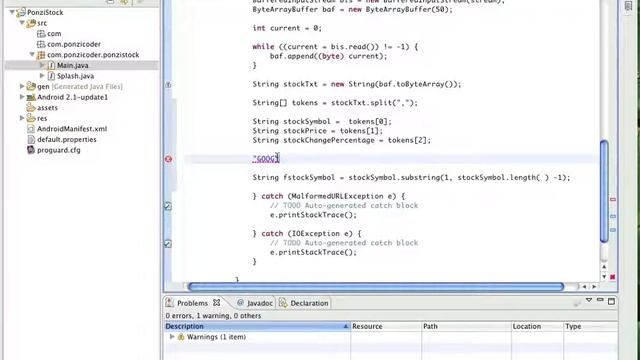Sort by the Resource column header

(x=386, y=326)
